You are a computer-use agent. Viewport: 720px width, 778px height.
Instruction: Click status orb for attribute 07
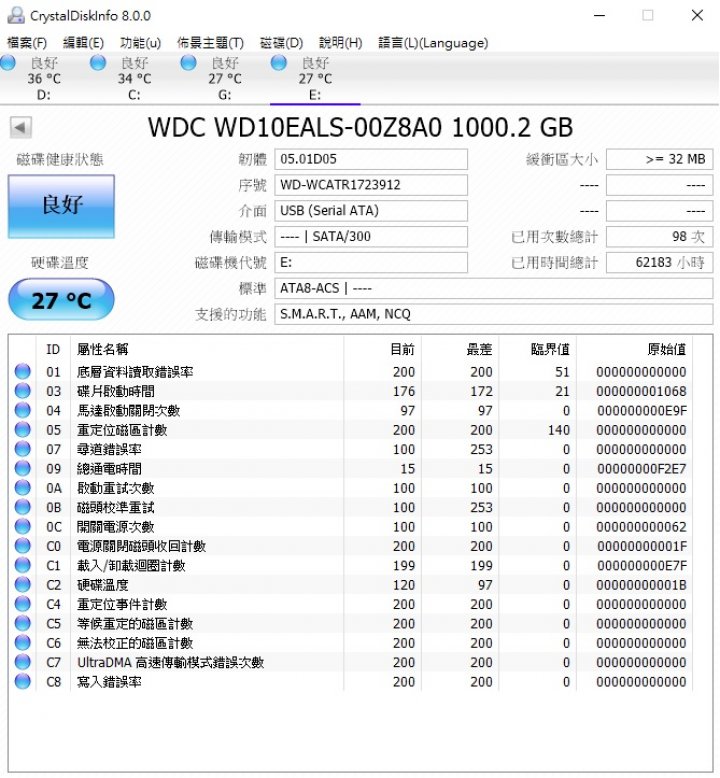click(x=22, y=449)
